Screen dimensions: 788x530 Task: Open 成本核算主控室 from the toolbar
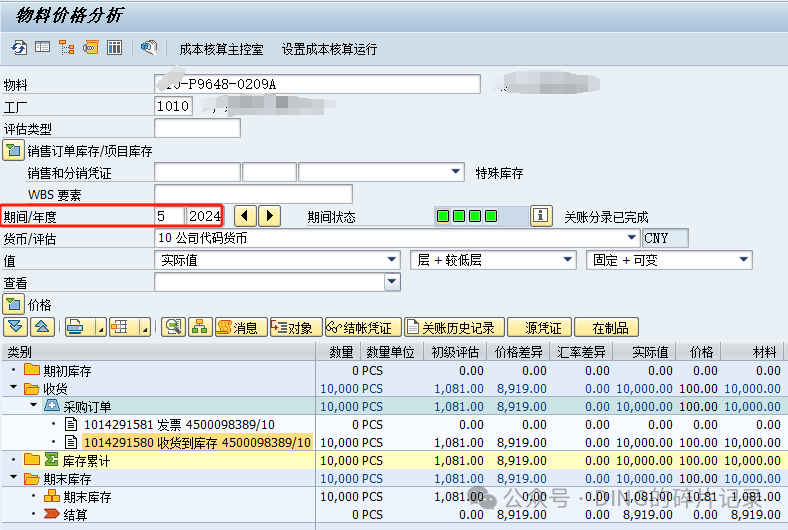pyautogui.click(x=221, y=49)
